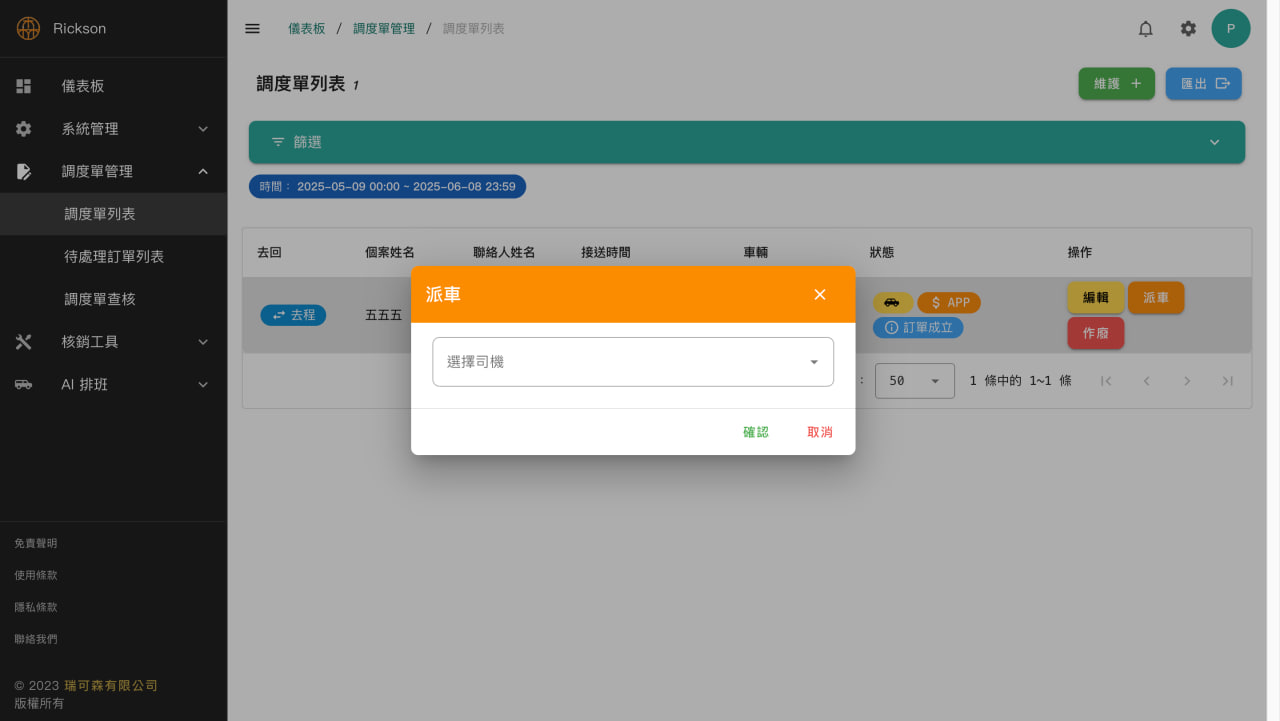
Task: Select 調度單查核 in sidebar
Action: tap(113, 299)
